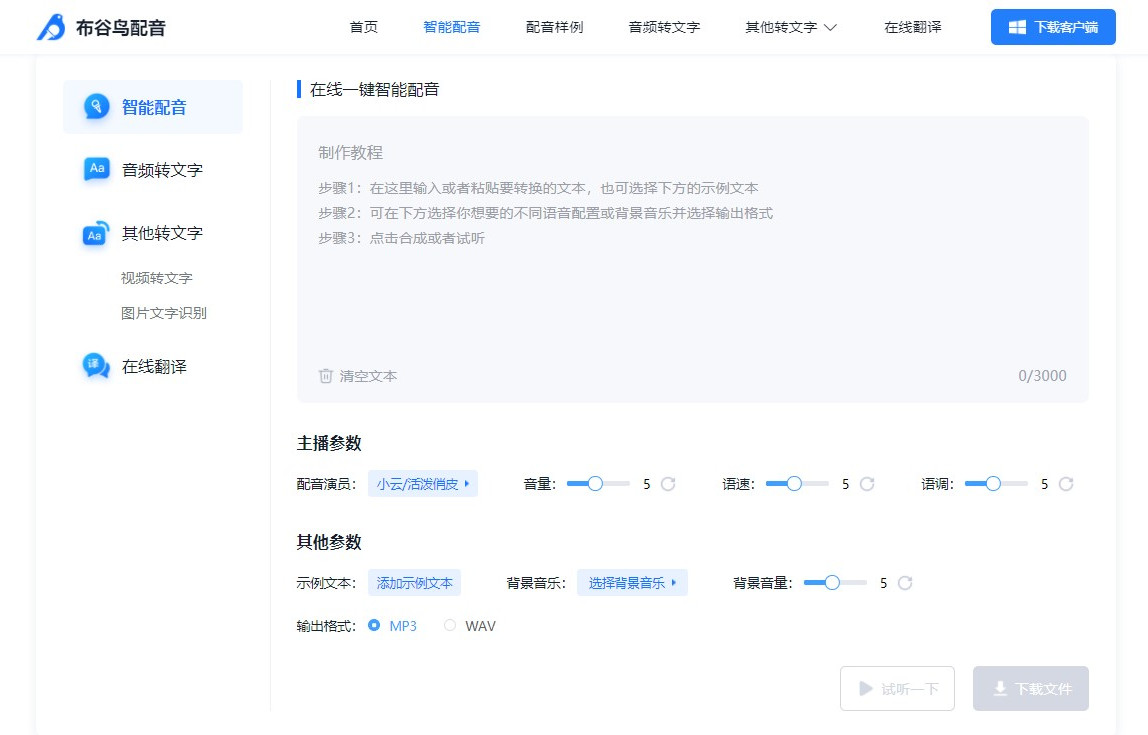Screen dimensions: 1148x735
Task: Click the 在线一键智能配音 heading
Action: coord(374,89)
